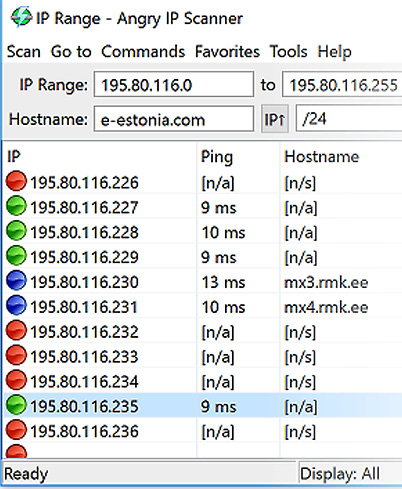Click the Angry IP Scanner app icon in title bar
Image resolution: width=402 pixels, height=489 pixels.
tap(21, 17)
